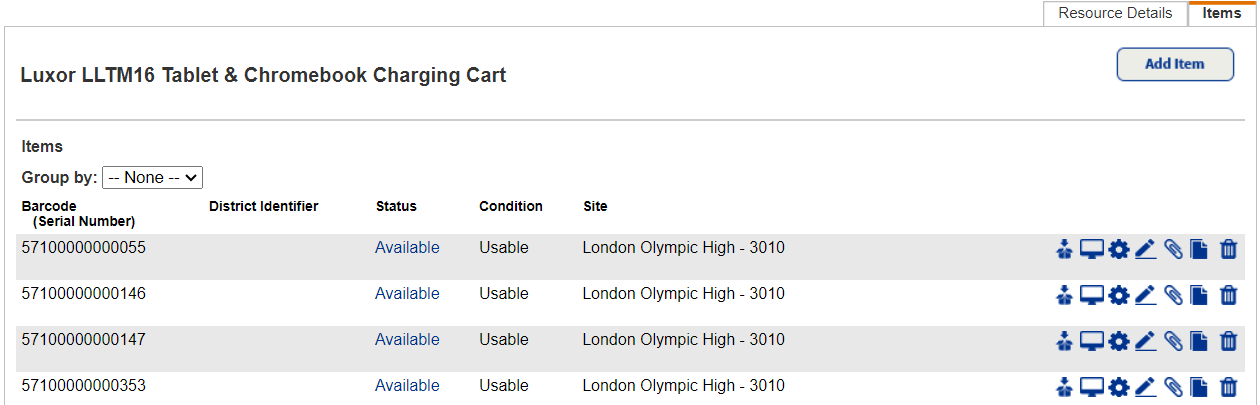
Task: Click the document copy icon for item 57100000000146
Action: [x=1200, y=295]
